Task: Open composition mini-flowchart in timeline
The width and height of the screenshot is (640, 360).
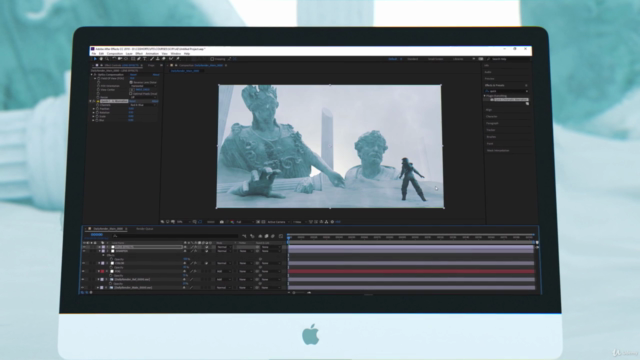Action: point(244,236)
